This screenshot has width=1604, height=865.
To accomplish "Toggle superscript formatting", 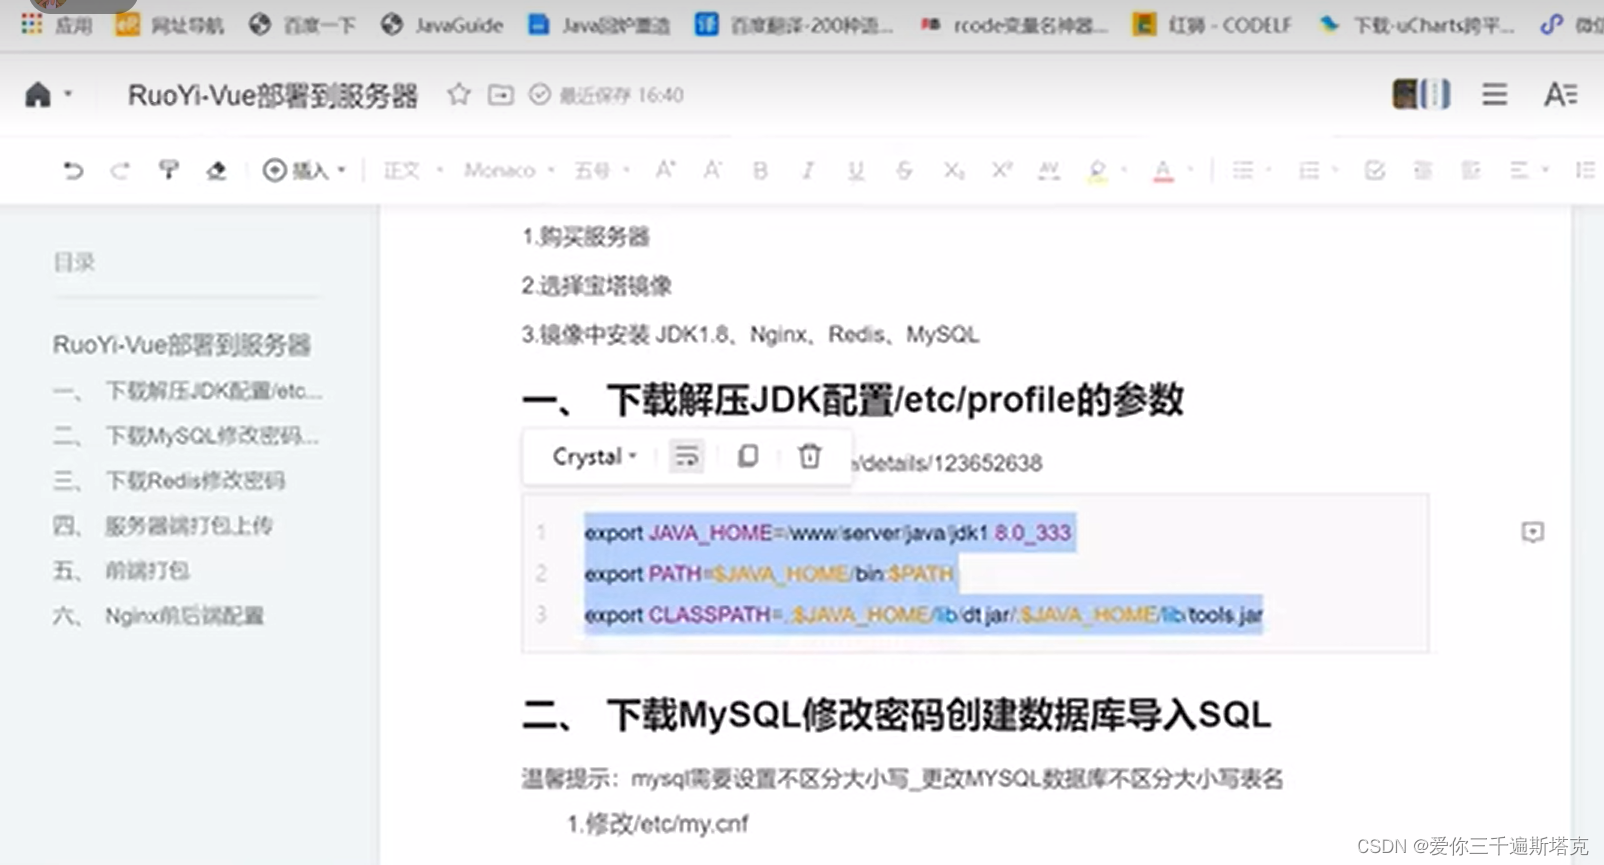I will (x=1002, y=170).
